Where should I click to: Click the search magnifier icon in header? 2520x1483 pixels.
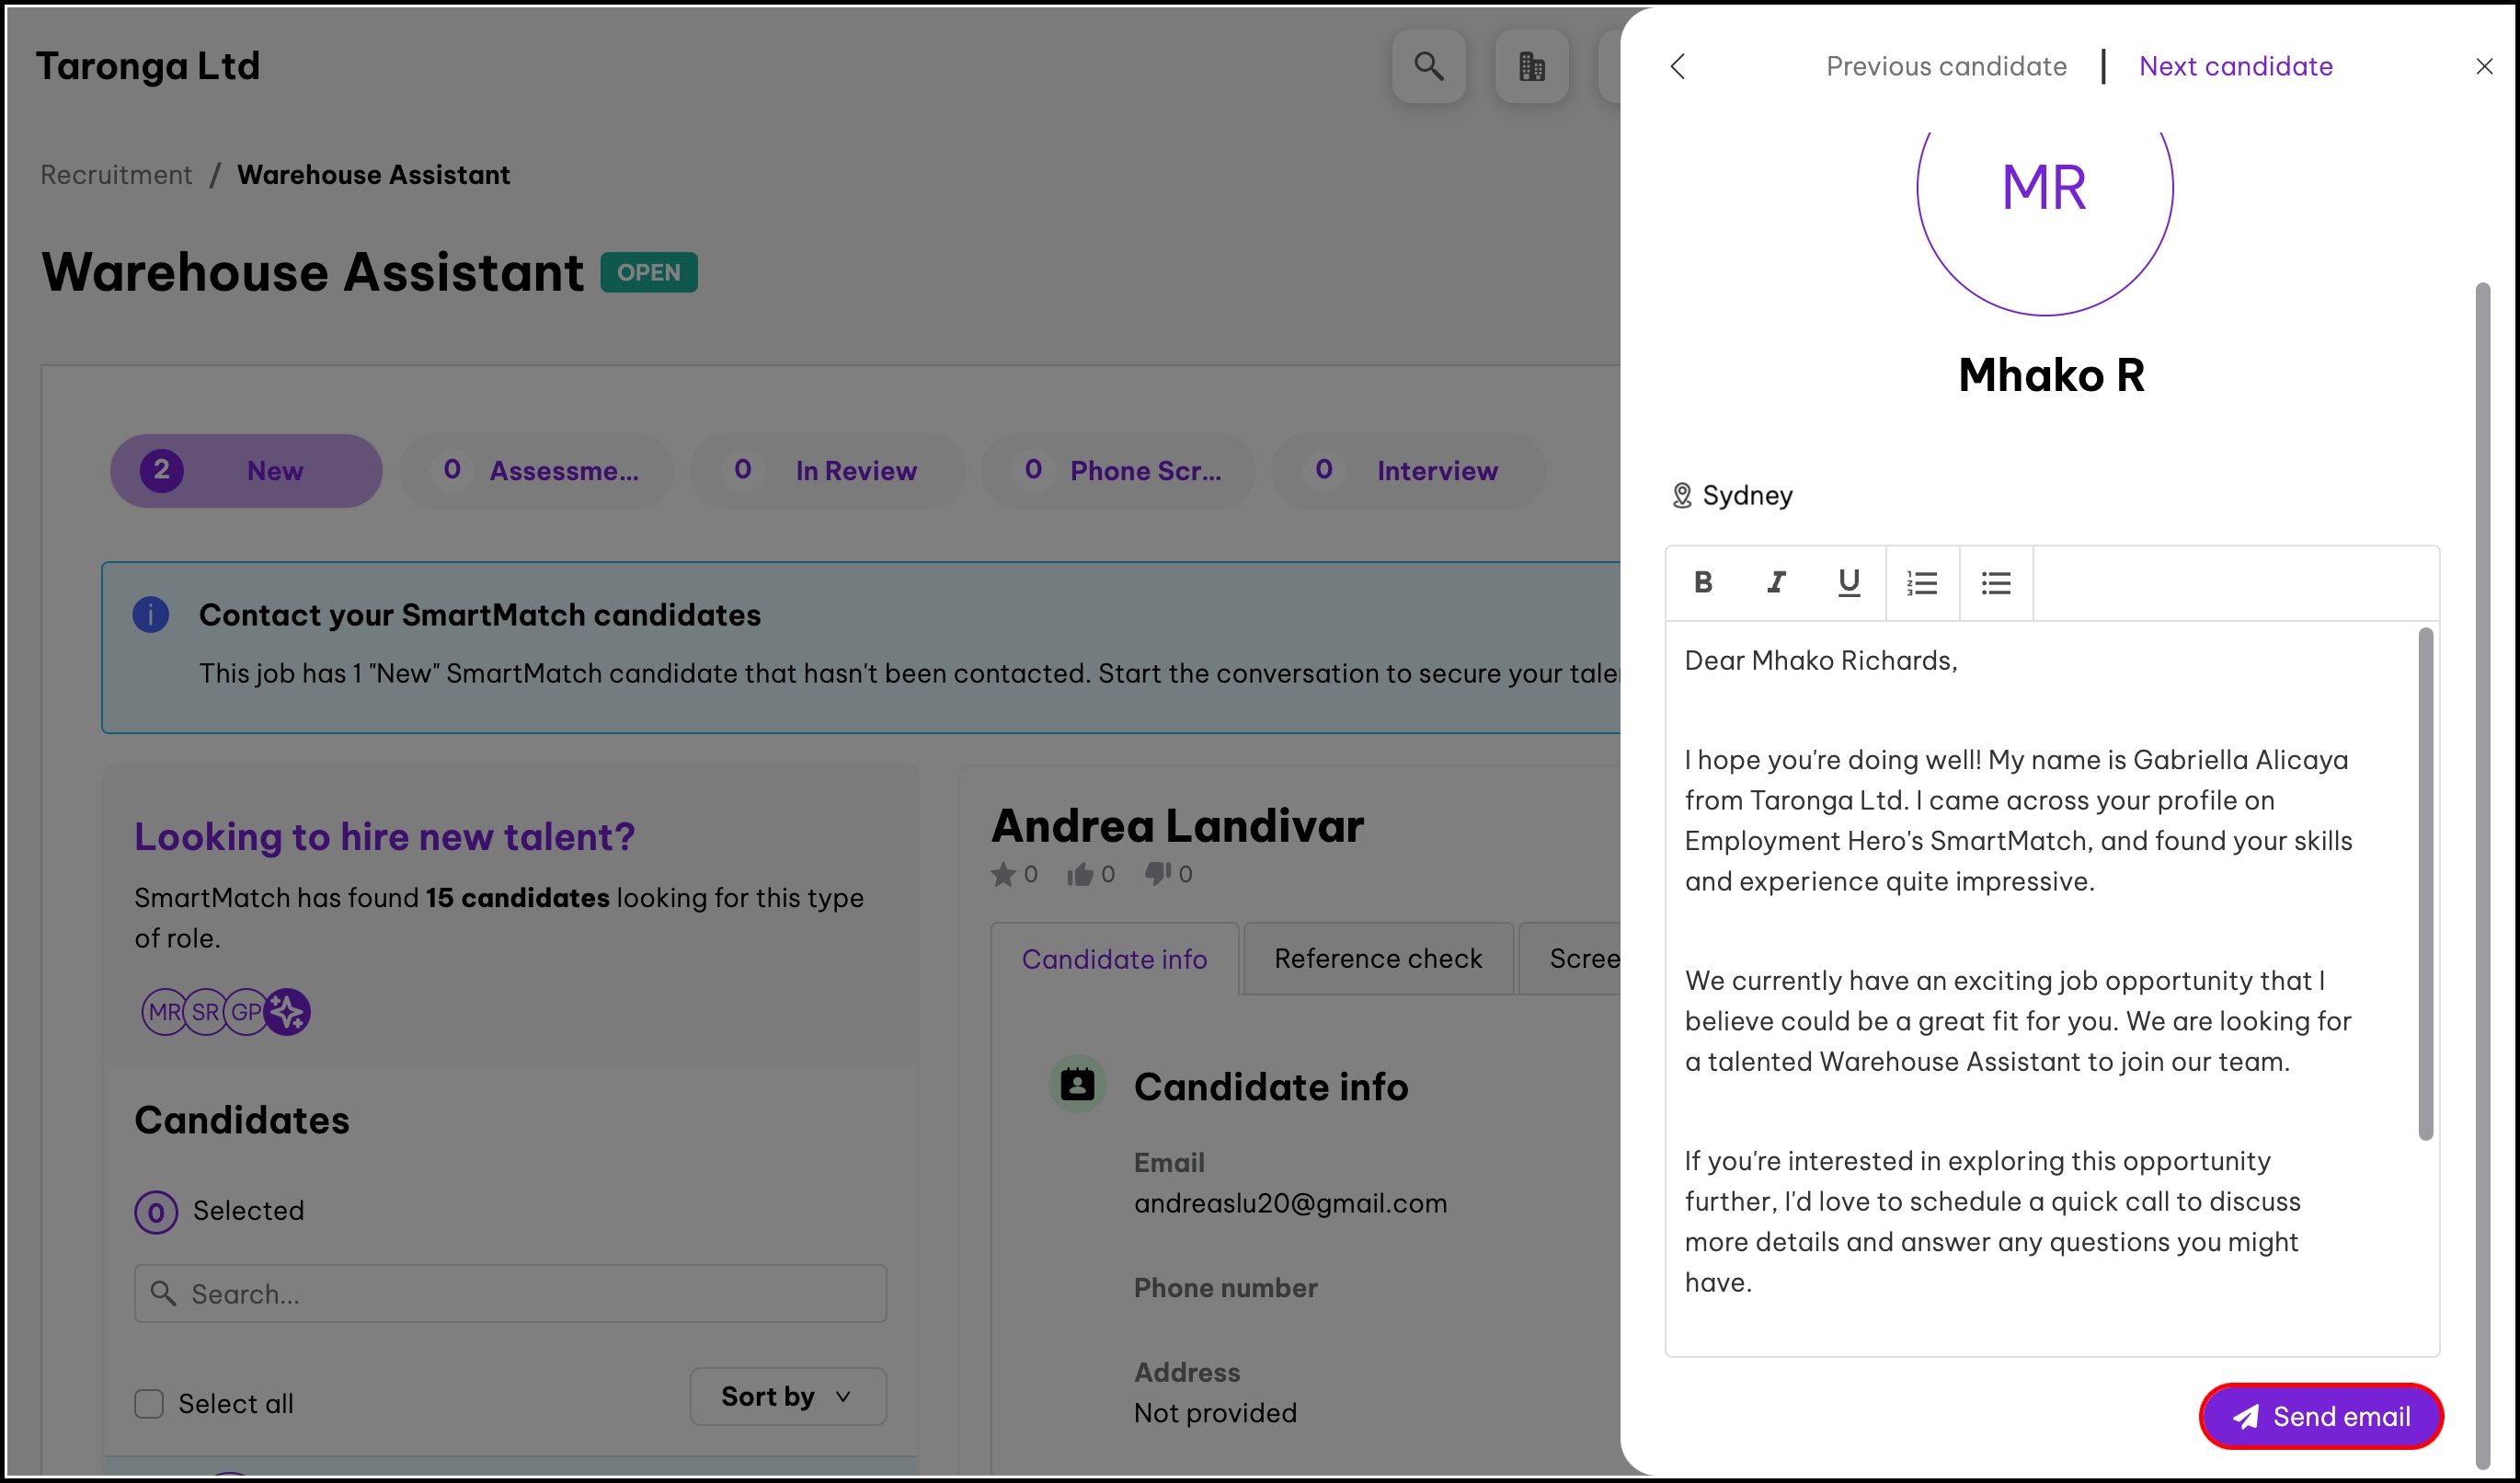pyautogui.click(x=1428, y=67)
